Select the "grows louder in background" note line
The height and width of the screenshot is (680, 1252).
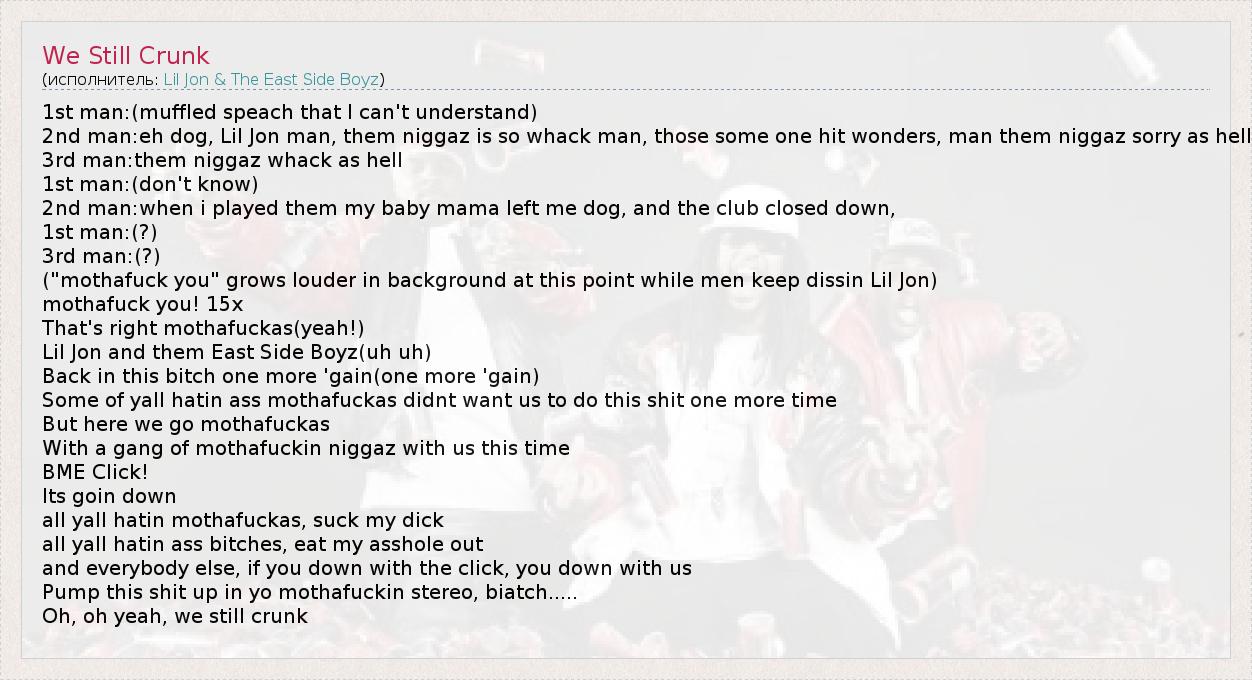click(490, 280)
